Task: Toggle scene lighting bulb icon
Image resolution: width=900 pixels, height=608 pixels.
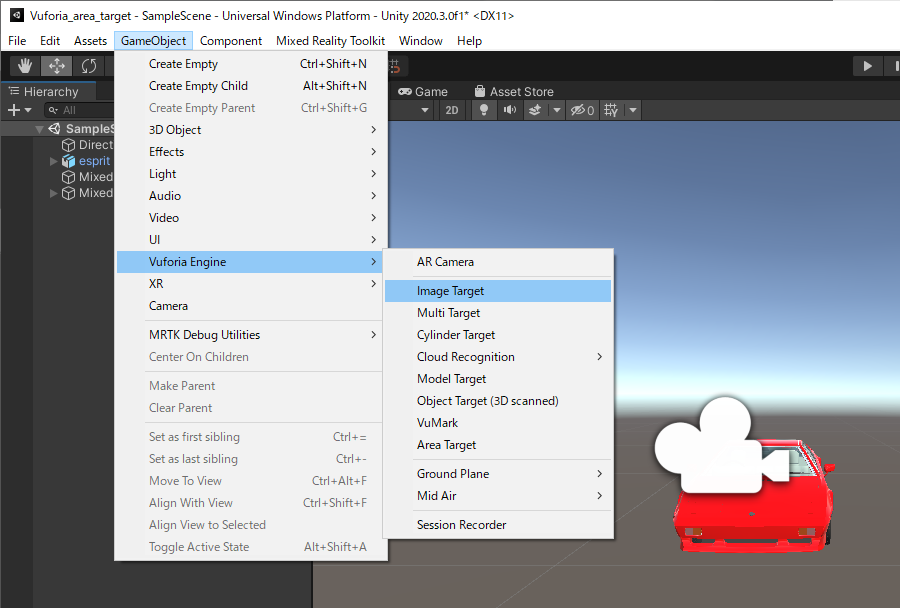Action: click(x=484, y=110)
